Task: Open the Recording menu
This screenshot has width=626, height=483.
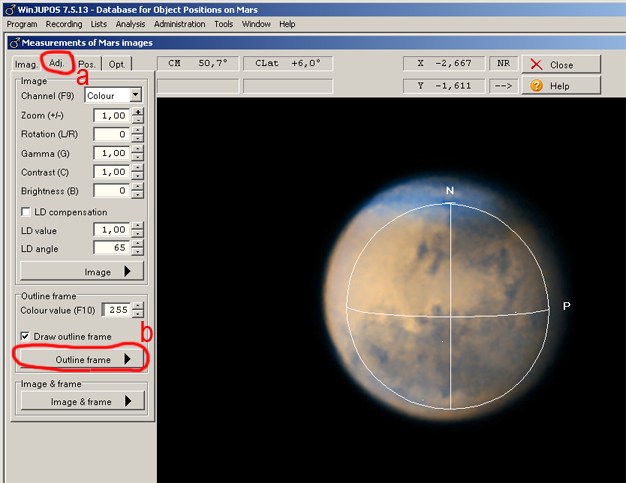Action: click(x=64, y=23)
